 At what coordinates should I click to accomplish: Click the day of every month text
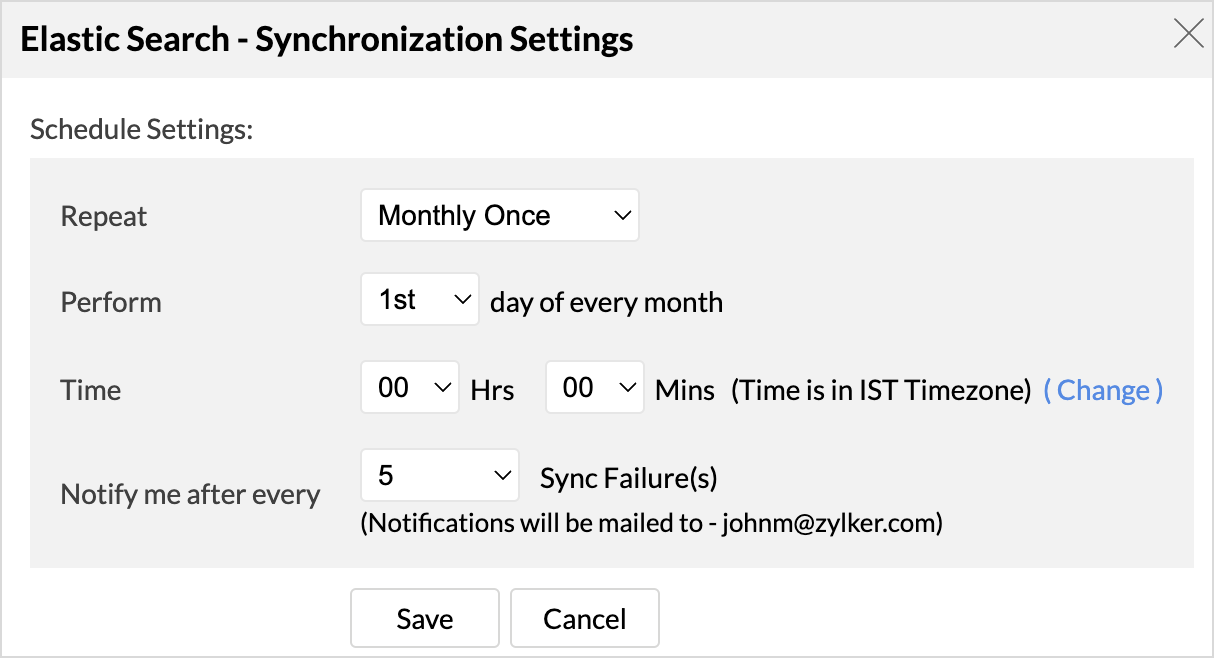(606, 302)
